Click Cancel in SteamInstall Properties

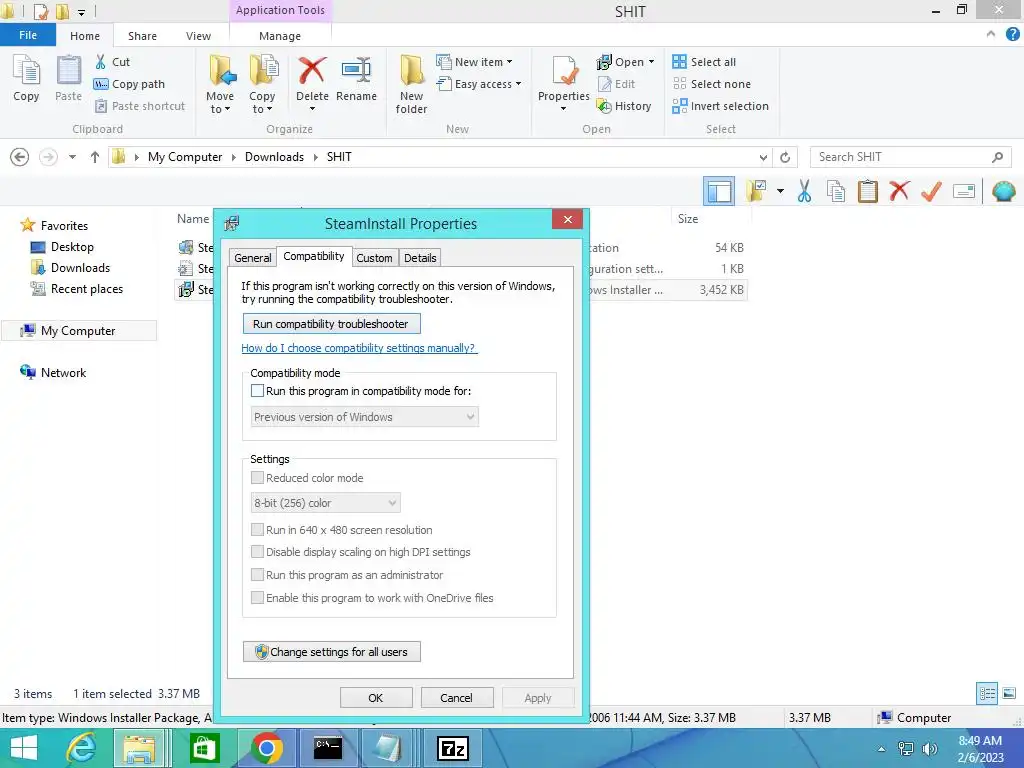pyautogui.click(x=456, y=697)
